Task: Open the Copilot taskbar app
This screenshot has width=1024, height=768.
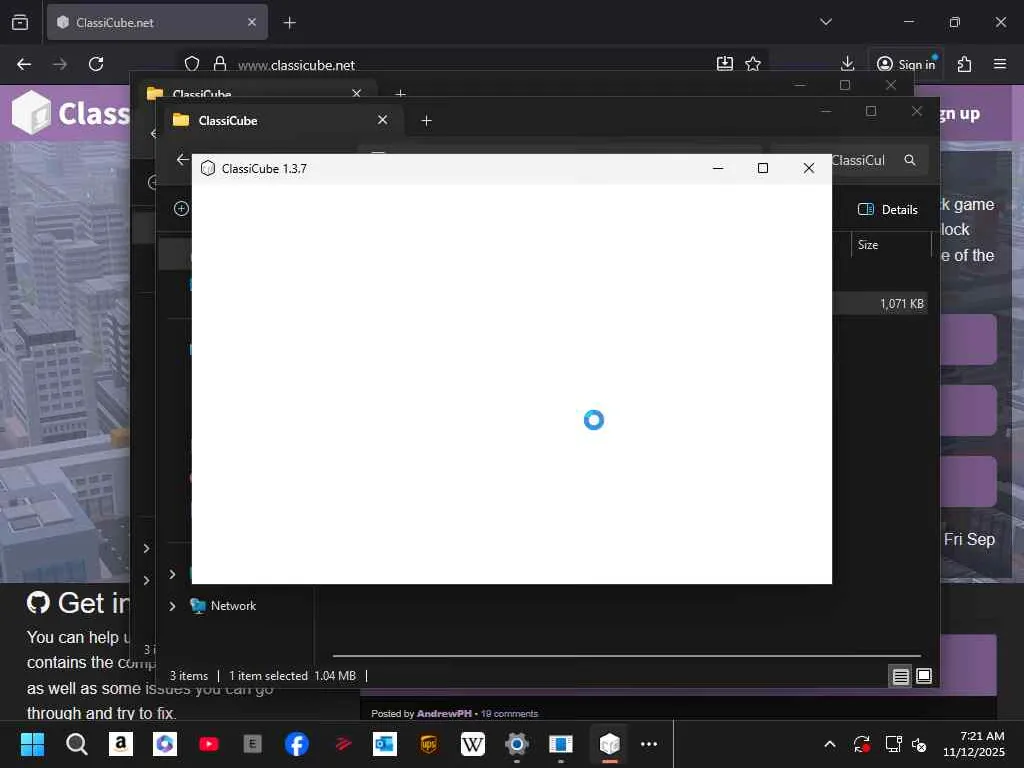Action: (x=165, y=744)
